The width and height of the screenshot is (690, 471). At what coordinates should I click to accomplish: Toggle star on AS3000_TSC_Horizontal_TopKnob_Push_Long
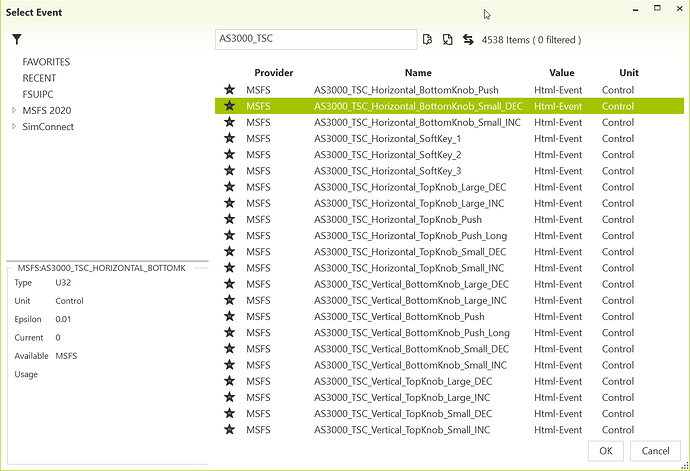click(229, 236)
